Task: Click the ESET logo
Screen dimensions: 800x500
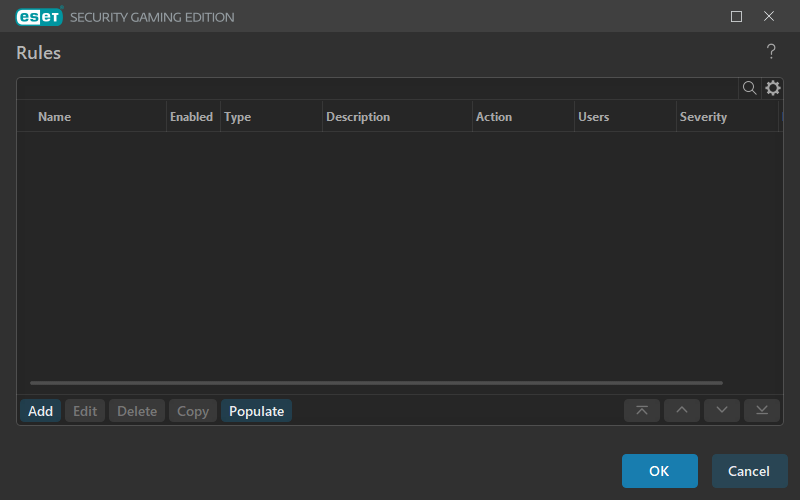Action: coord(39,16)
